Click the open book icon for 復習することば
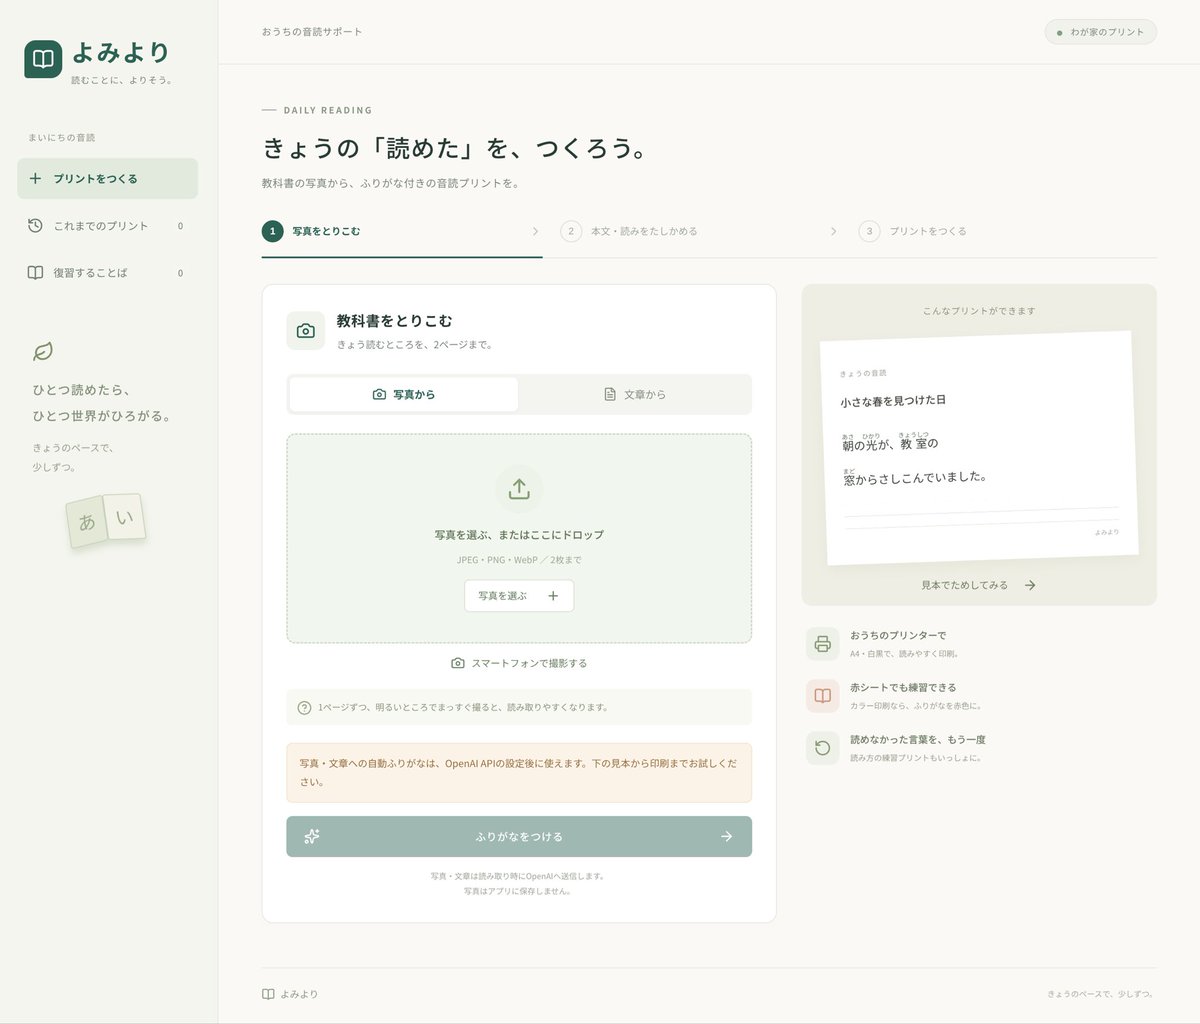Image resolution: width=1200 pixels, height=1024 pixels. [35, 273]
